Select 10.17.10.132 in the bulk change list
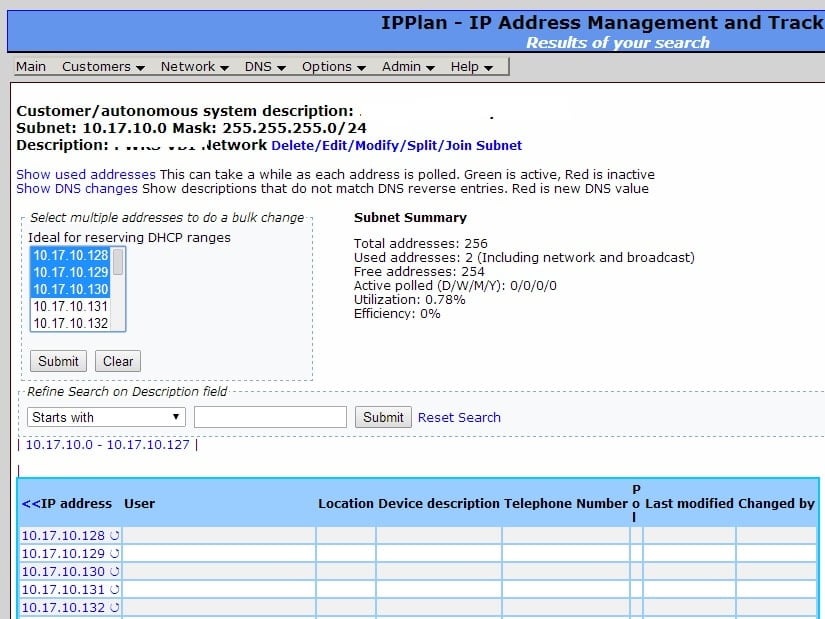825x619 pixels. [x=71, y=323]
